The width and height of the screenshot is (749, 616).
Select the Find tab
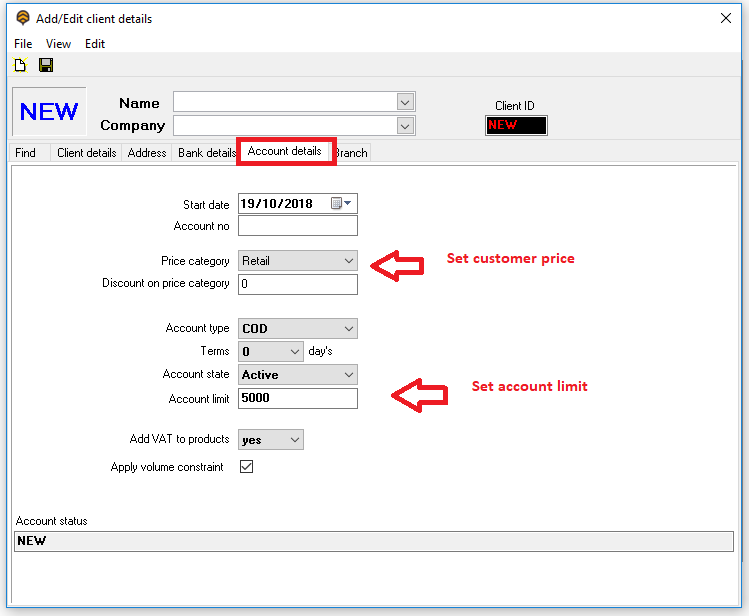26,153
